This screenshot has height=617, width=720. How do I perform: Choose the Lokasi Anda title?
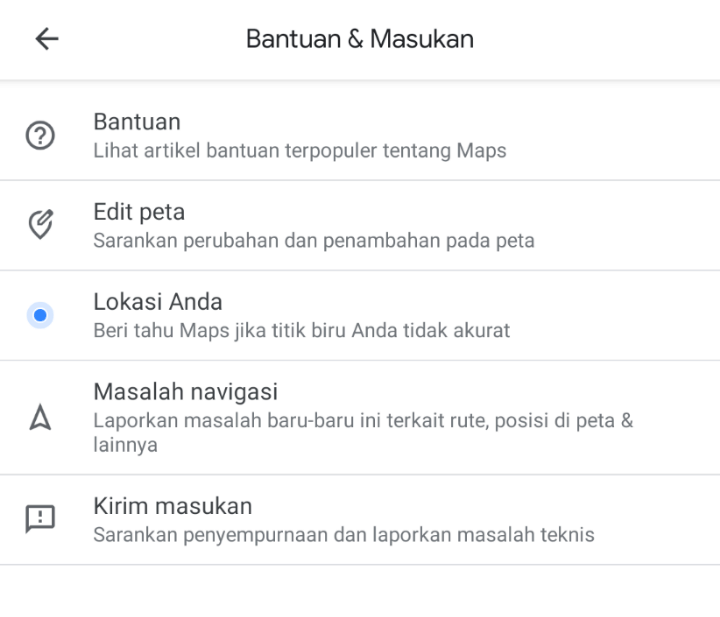tap(158, 302)
